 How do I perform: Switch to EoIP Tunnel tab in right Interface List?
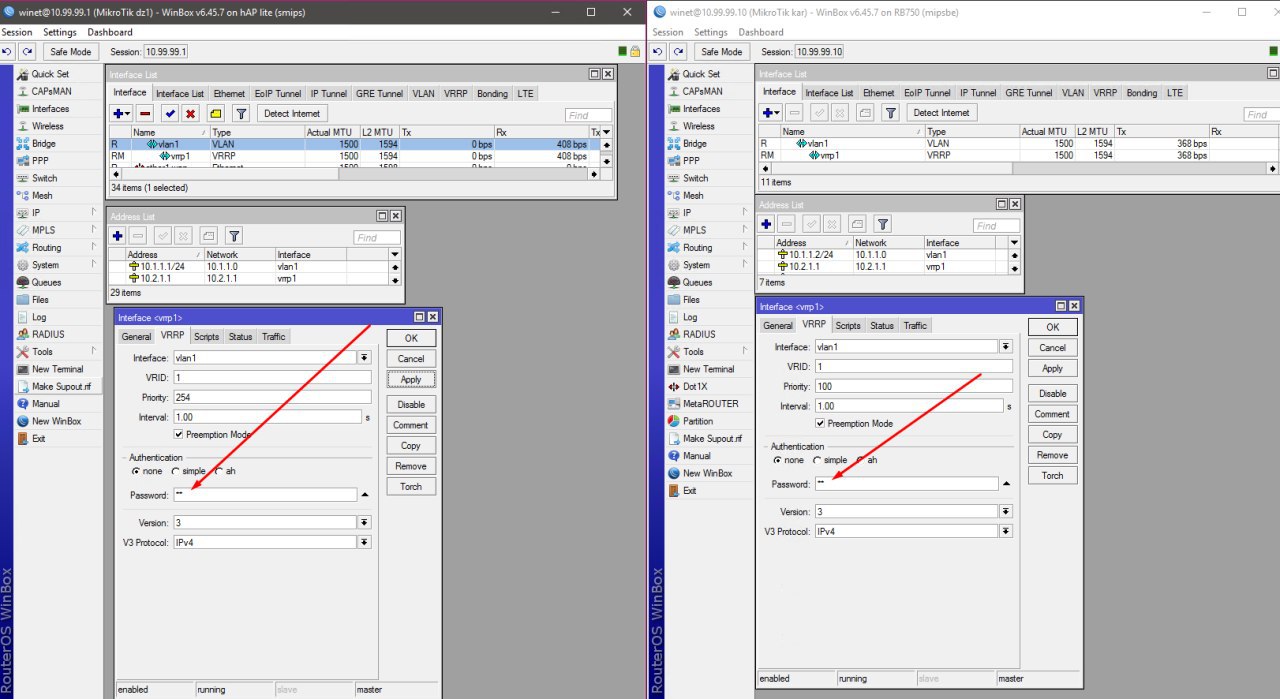pyautogui.click(x=926, y=93)
